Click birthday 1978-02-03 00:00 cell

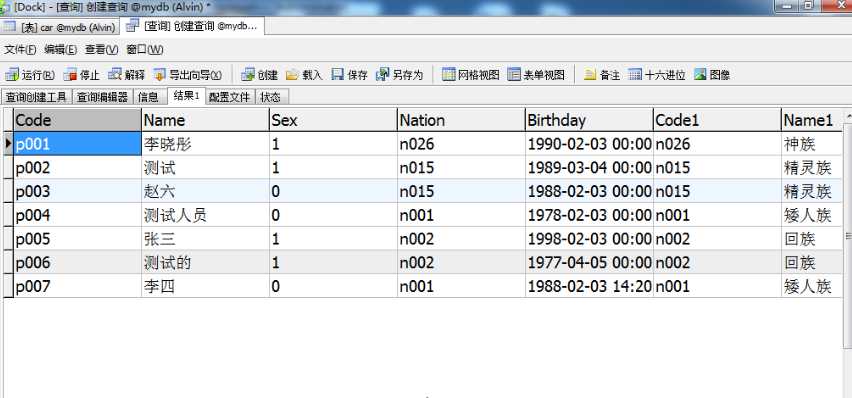(x=589, y=215)
